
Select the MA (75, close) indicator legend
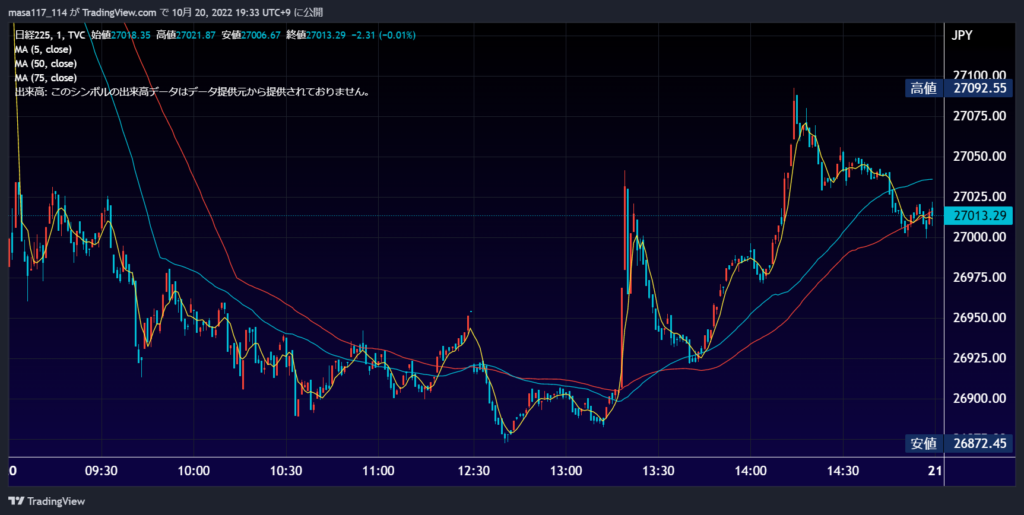coord(46,78)
